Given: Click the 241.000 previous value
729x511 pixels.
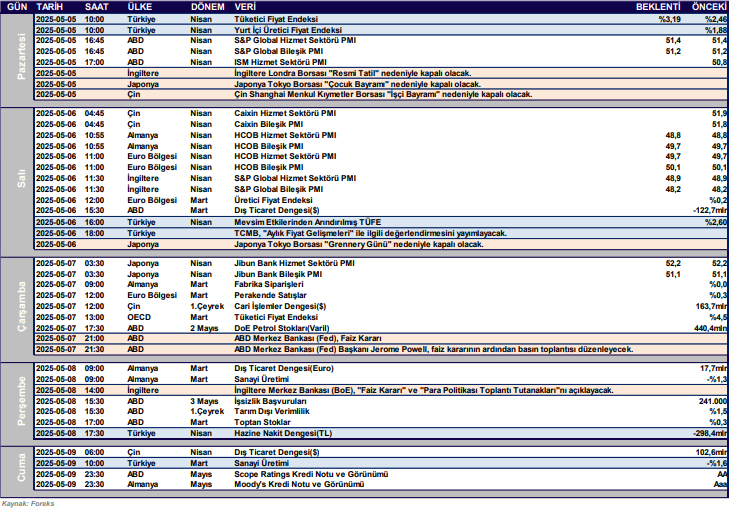Looking at the screenshot, I should (x=713, y=401).
